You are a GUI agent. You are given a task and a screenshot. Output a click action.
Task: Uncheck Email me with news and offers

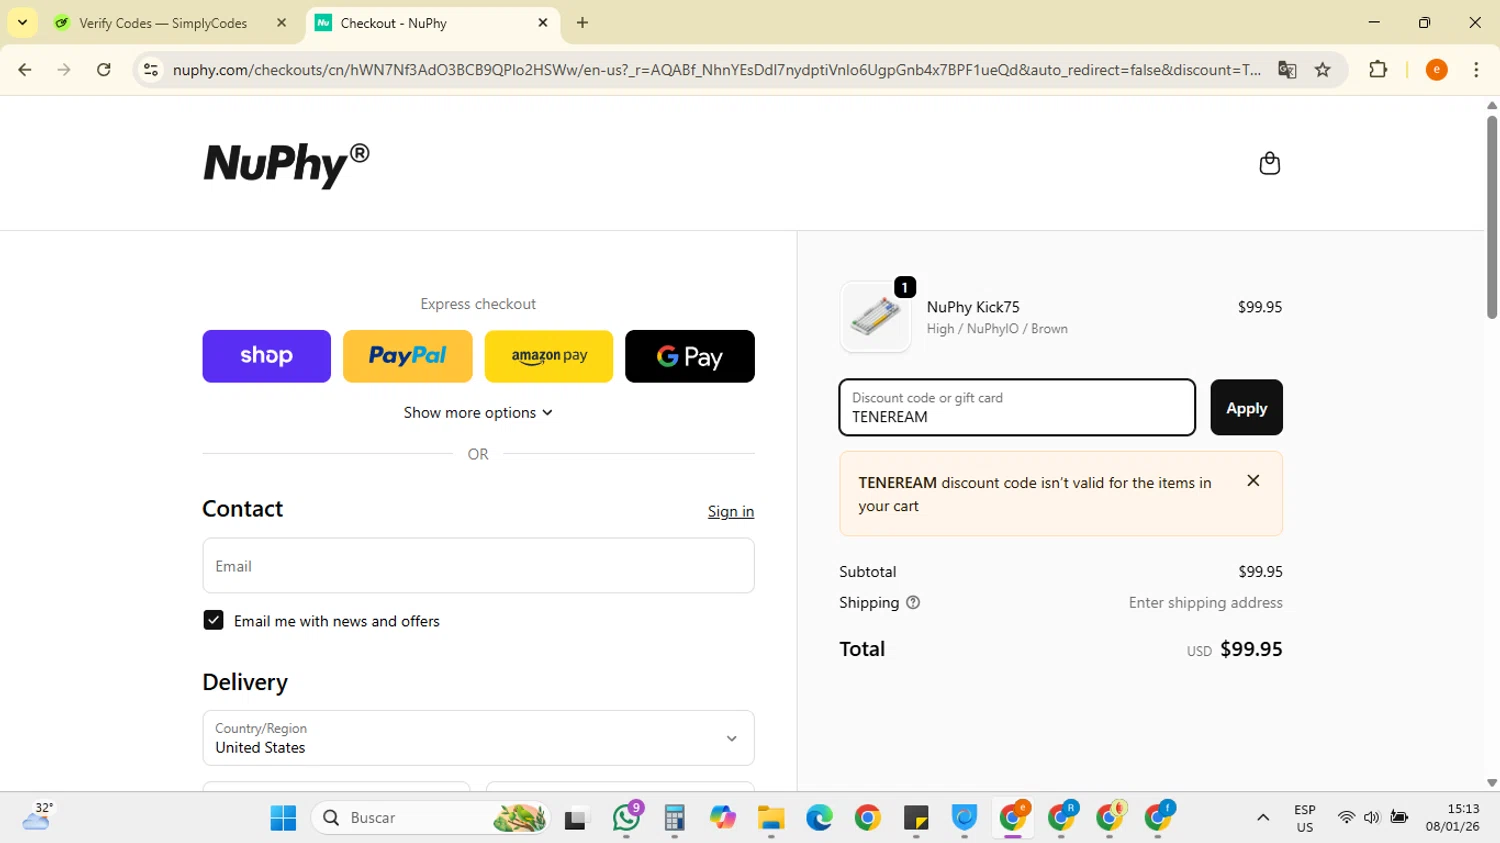coord(213,620)
